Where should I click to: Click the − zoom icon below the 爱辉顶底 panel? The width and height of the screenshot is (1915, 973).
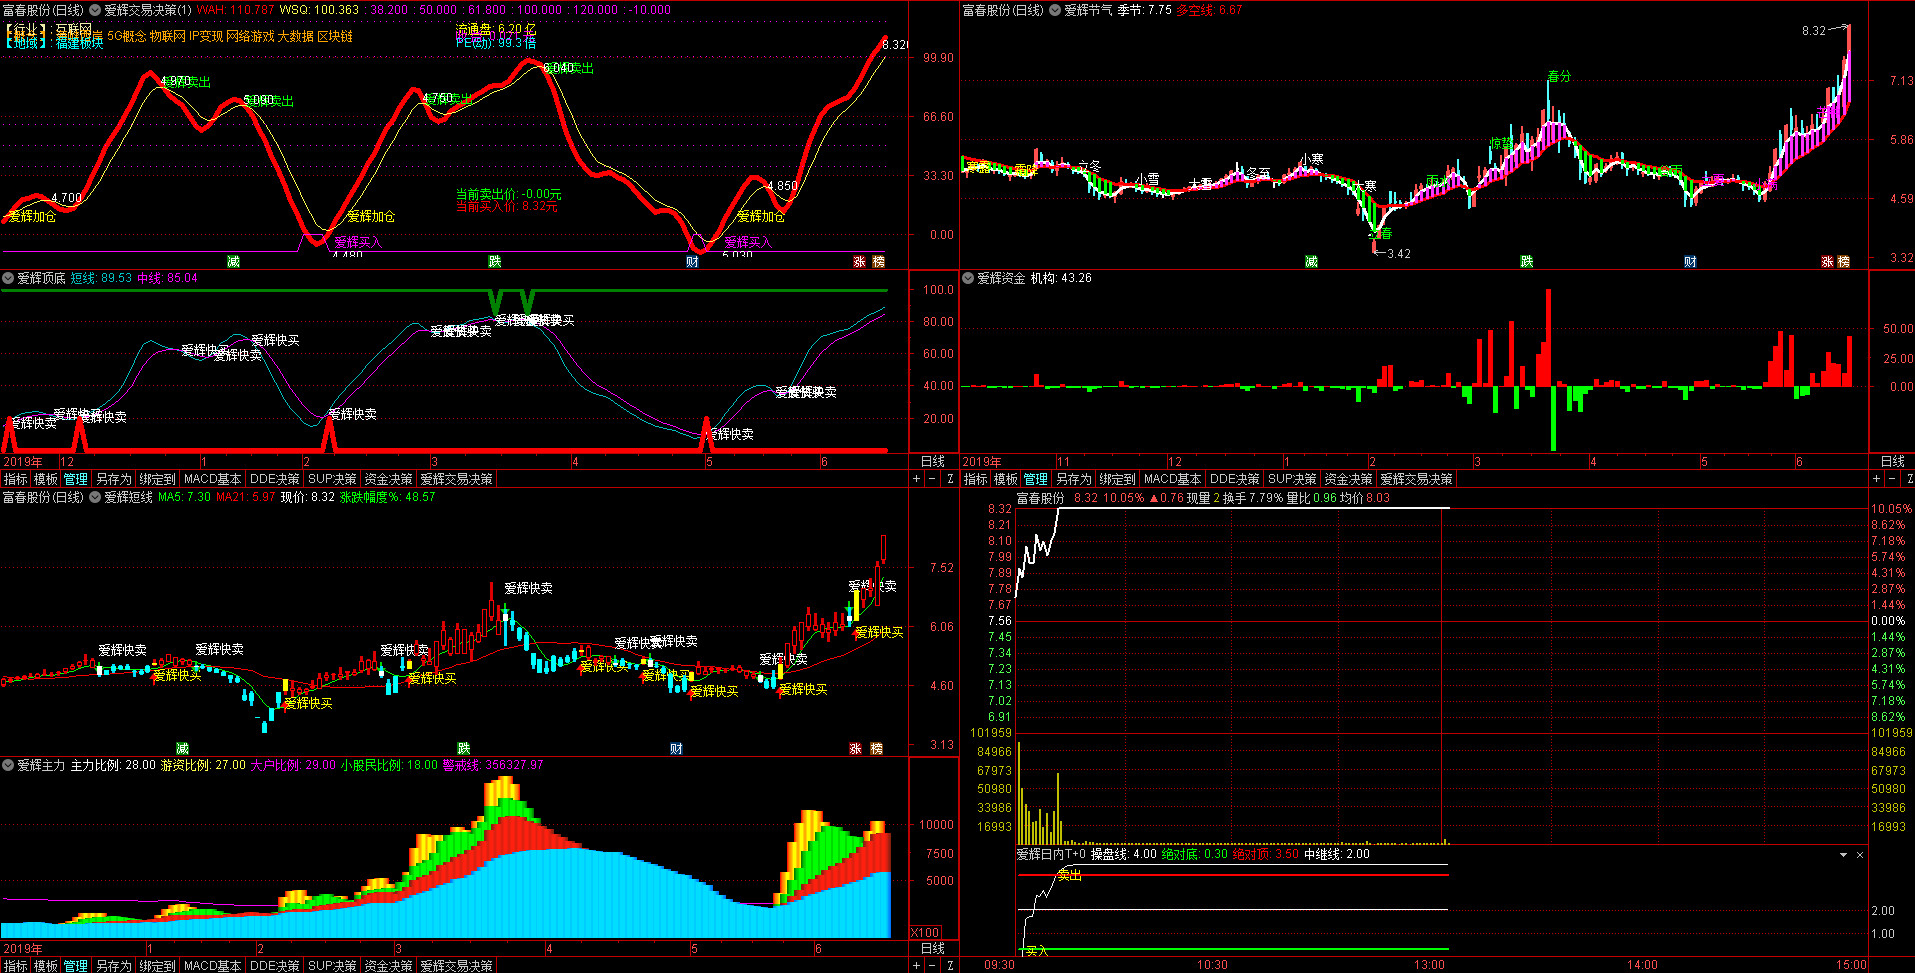933,479
